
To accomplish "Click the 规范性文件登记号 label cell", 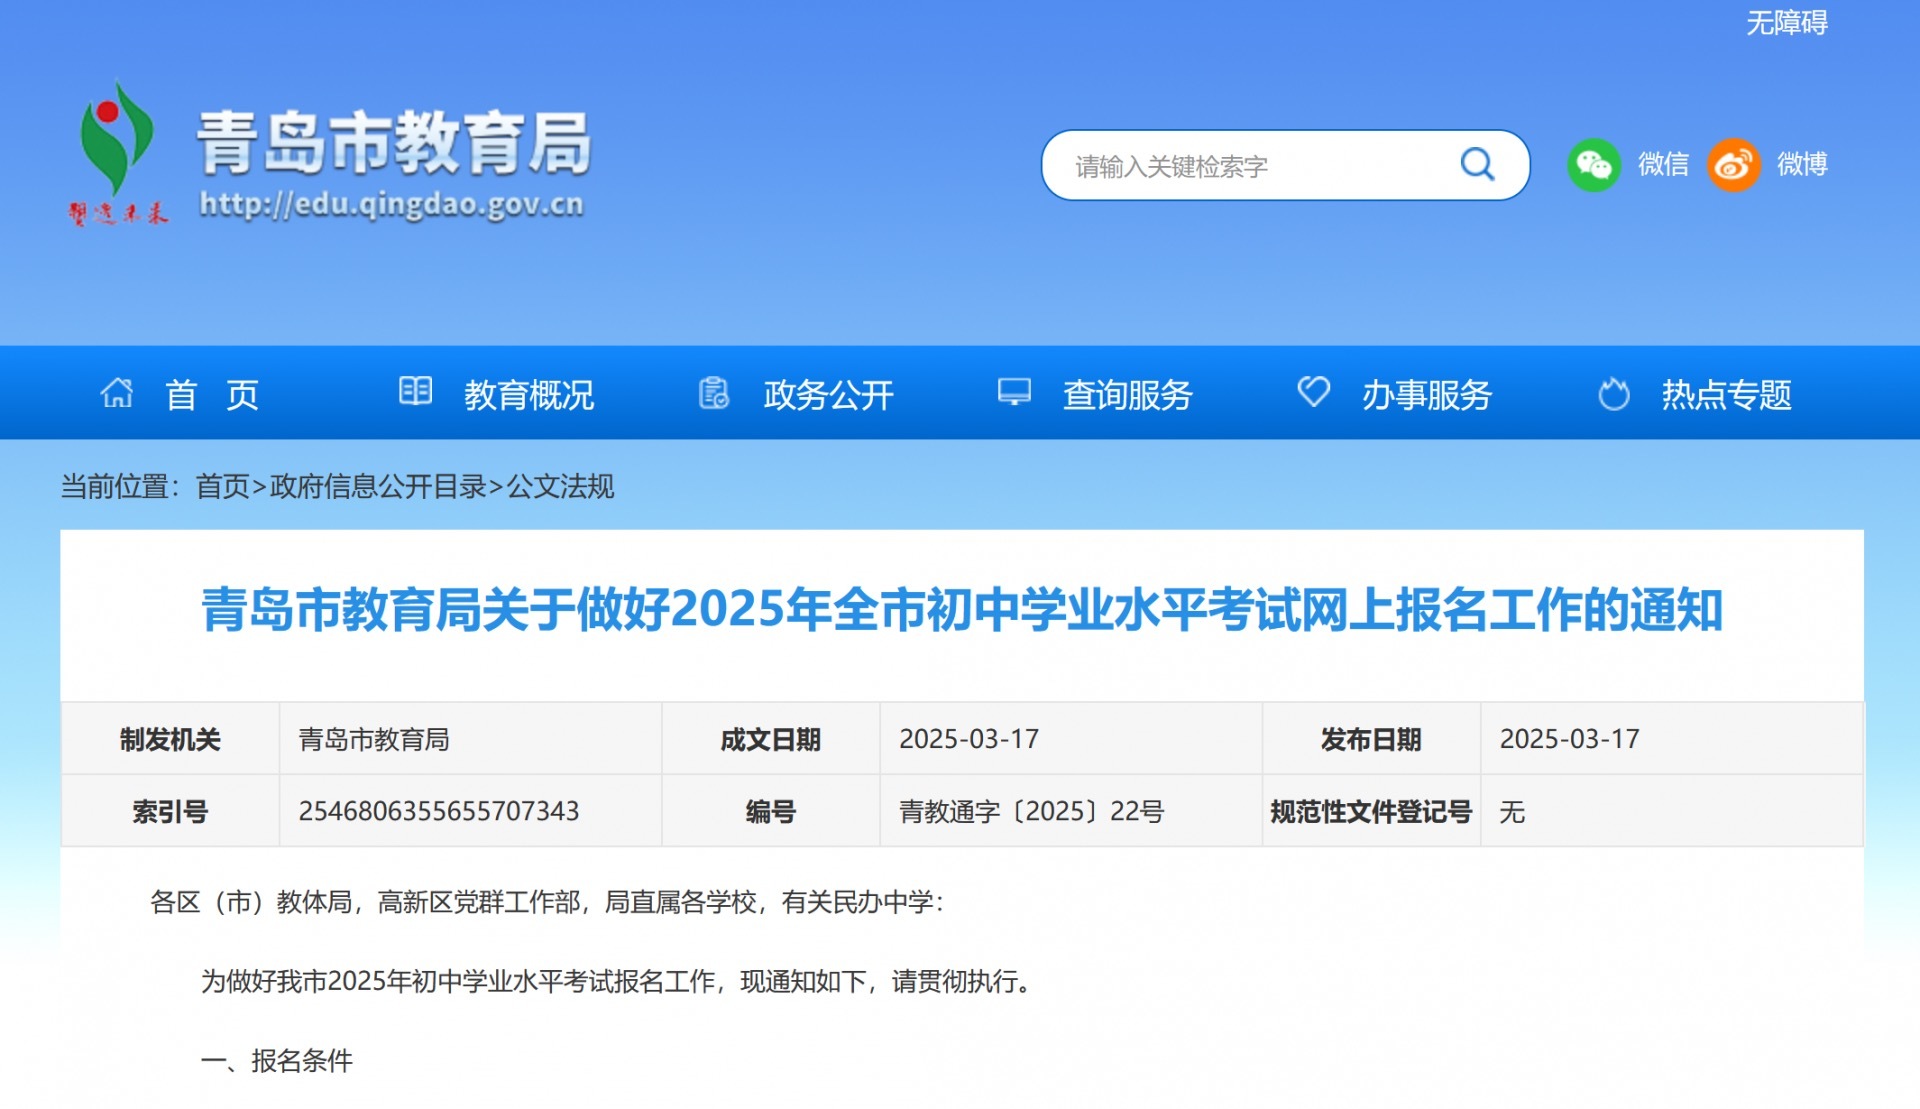I will click(1371, 811).
